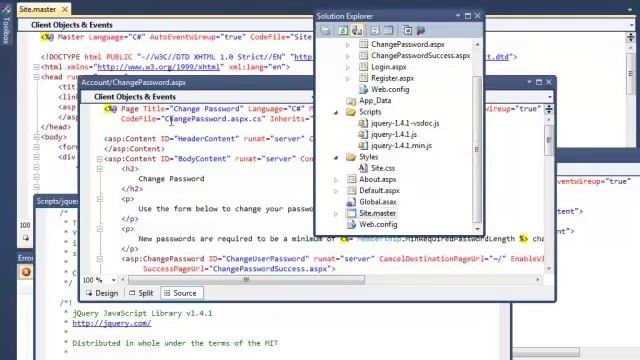Click the split-pane handle icon in ChangePassword.aspx editor
This screenshot has height=360, width=640.
click(549, 109)
